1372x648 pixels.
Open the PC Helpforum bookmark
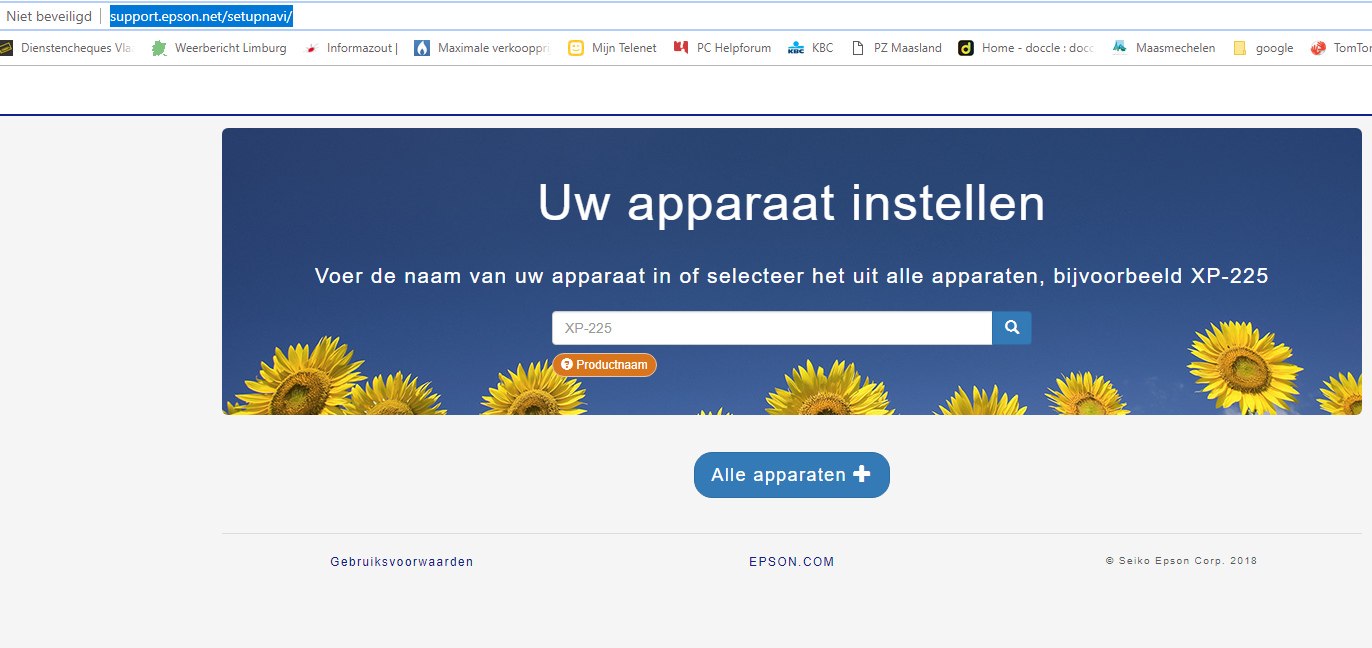722,48
